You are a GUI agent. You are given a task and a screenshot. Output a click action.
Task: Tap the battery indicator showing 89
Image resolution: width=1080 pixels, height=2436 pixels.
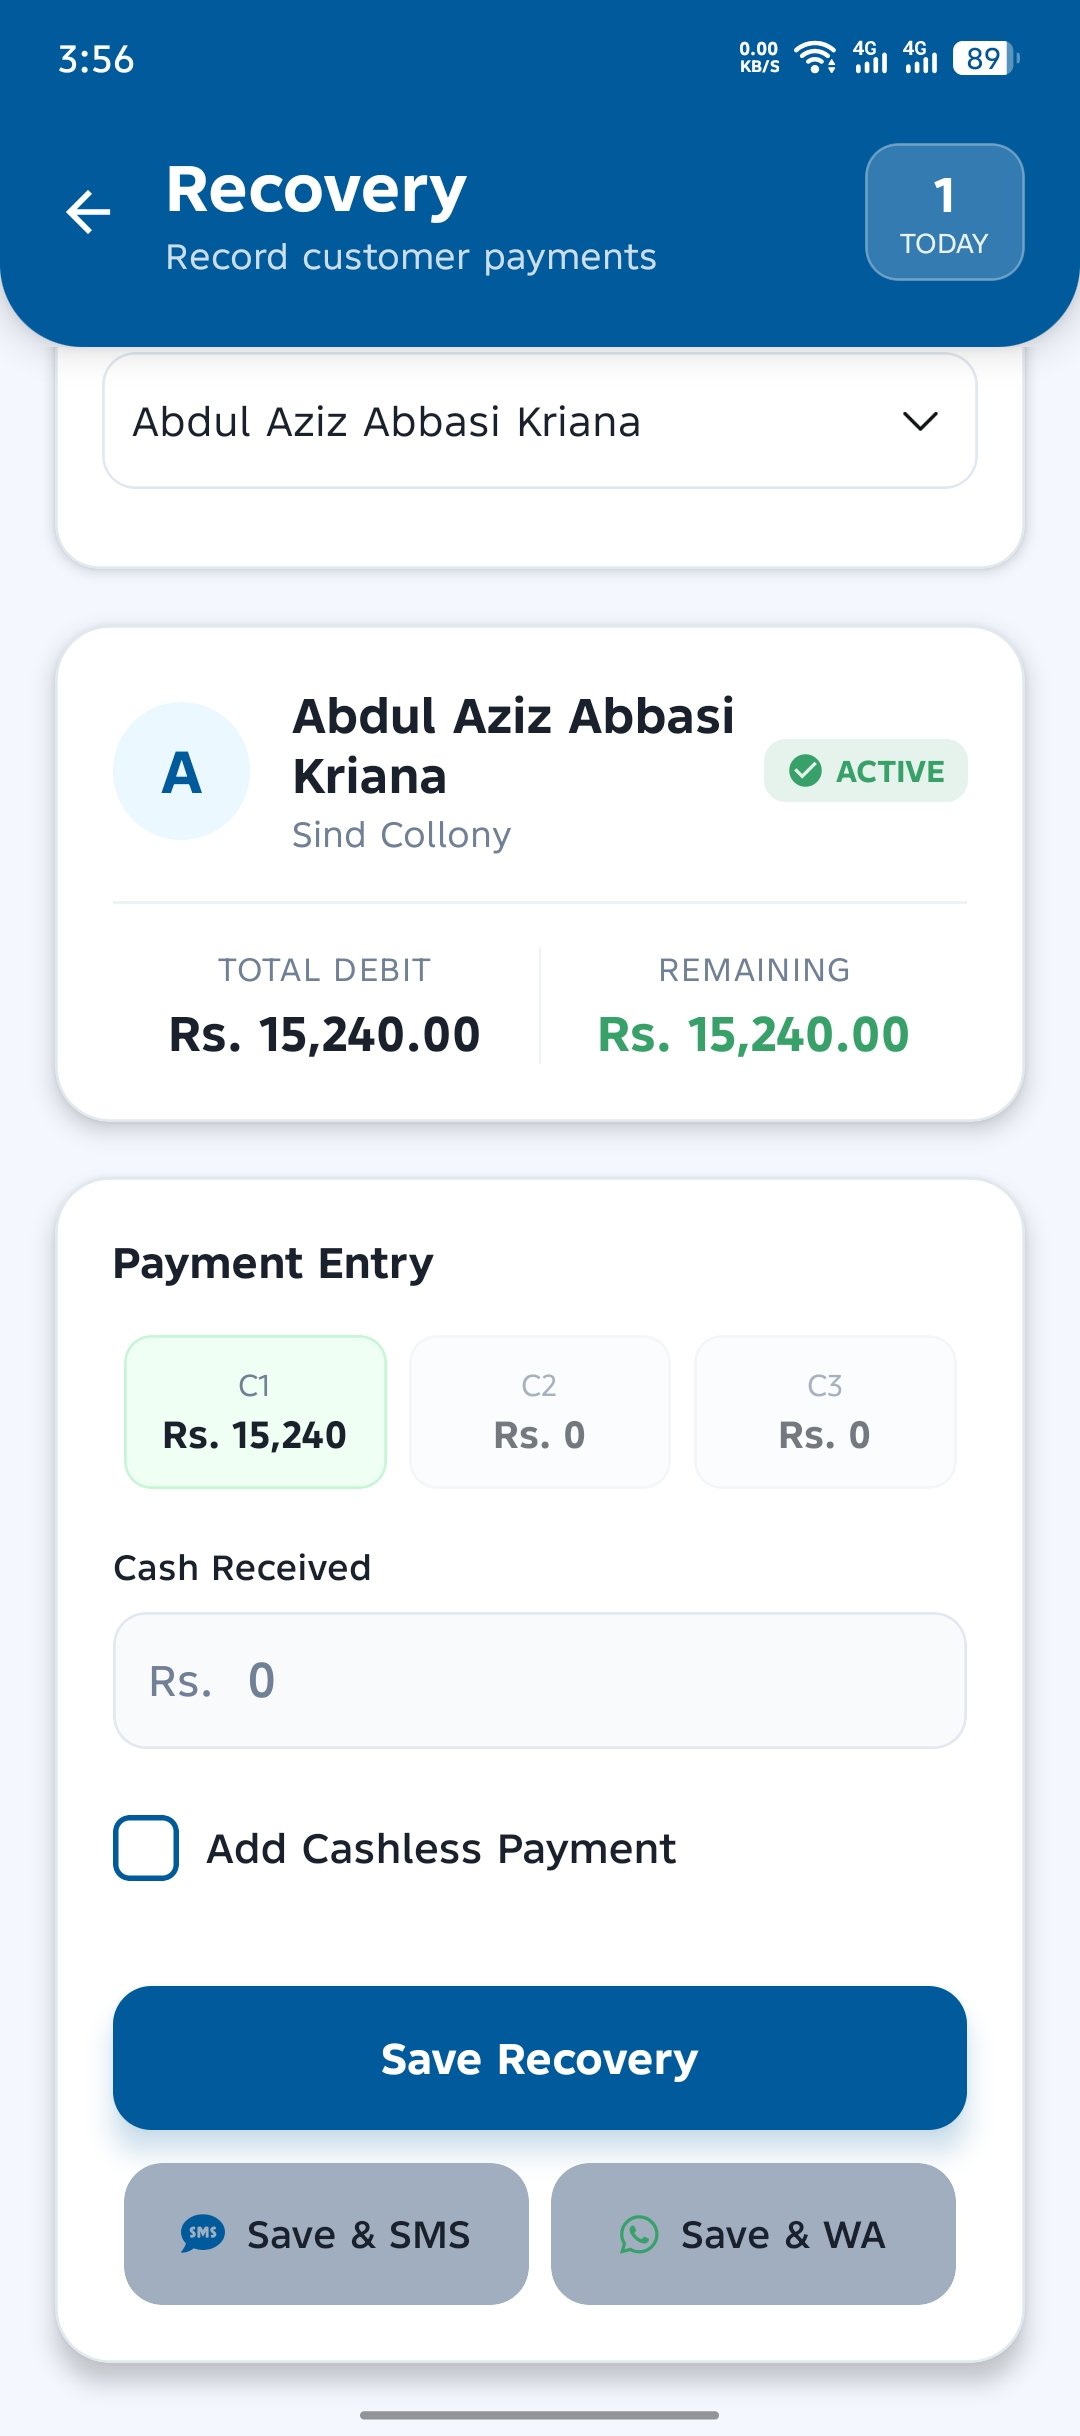[x=985, y=58]
